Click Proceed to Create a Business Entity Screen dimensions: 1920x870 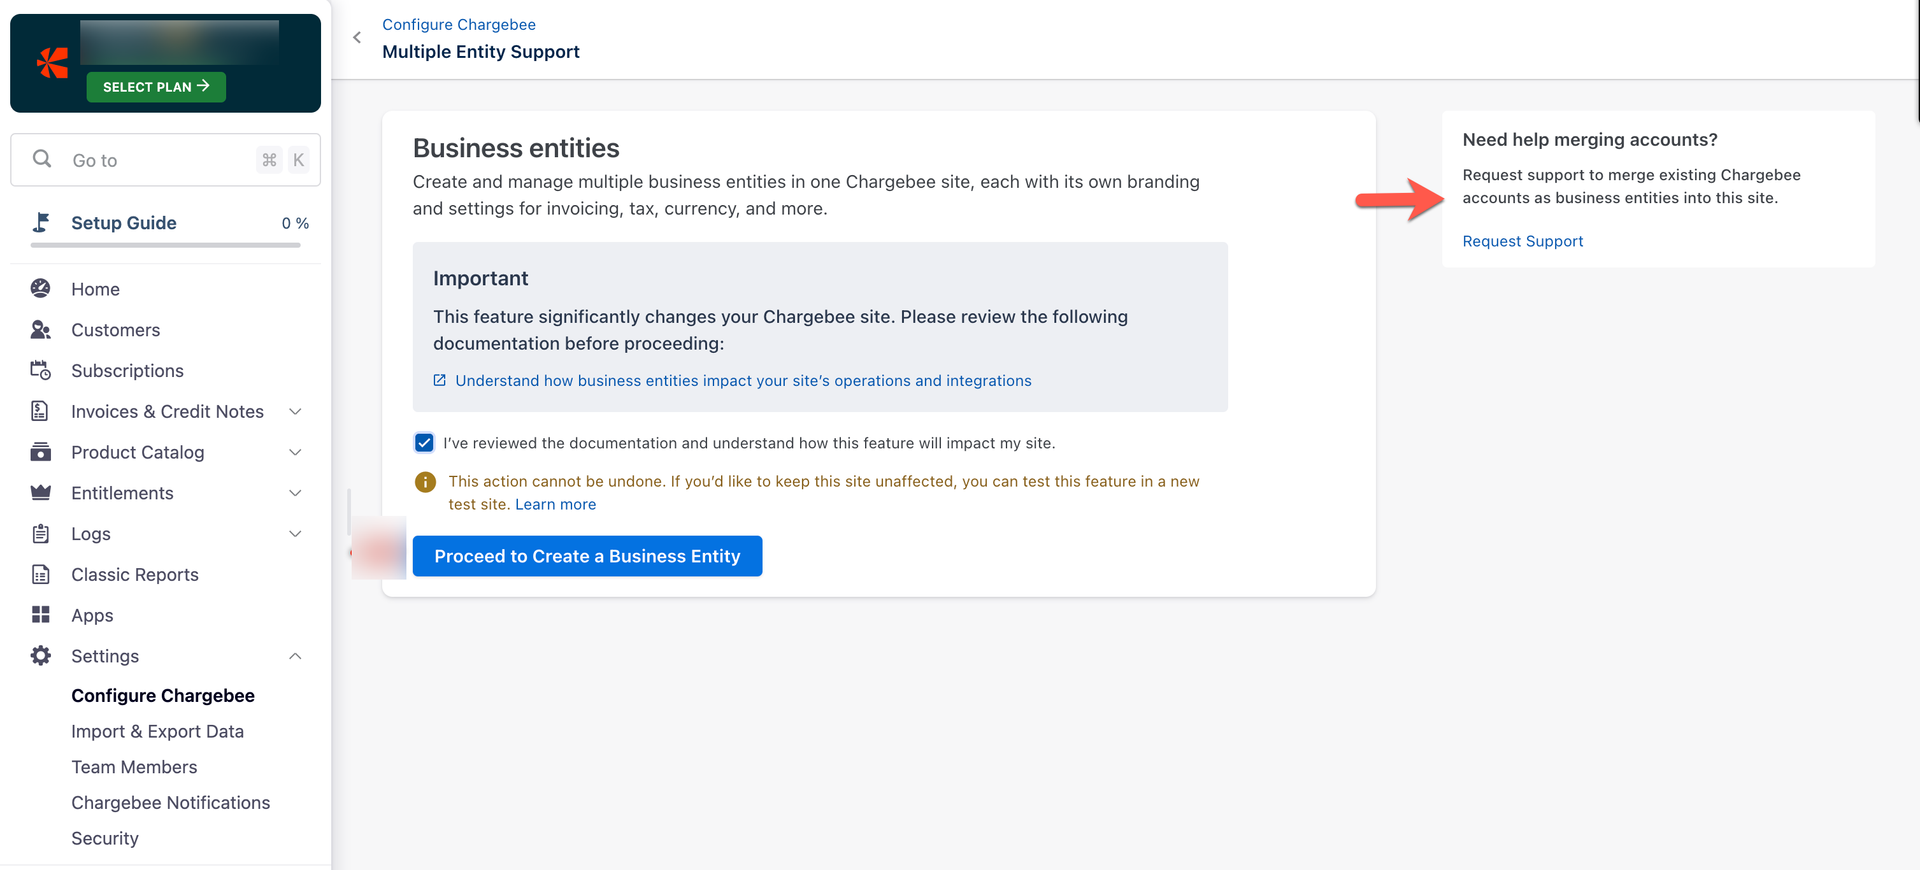(x=587, y=556)
